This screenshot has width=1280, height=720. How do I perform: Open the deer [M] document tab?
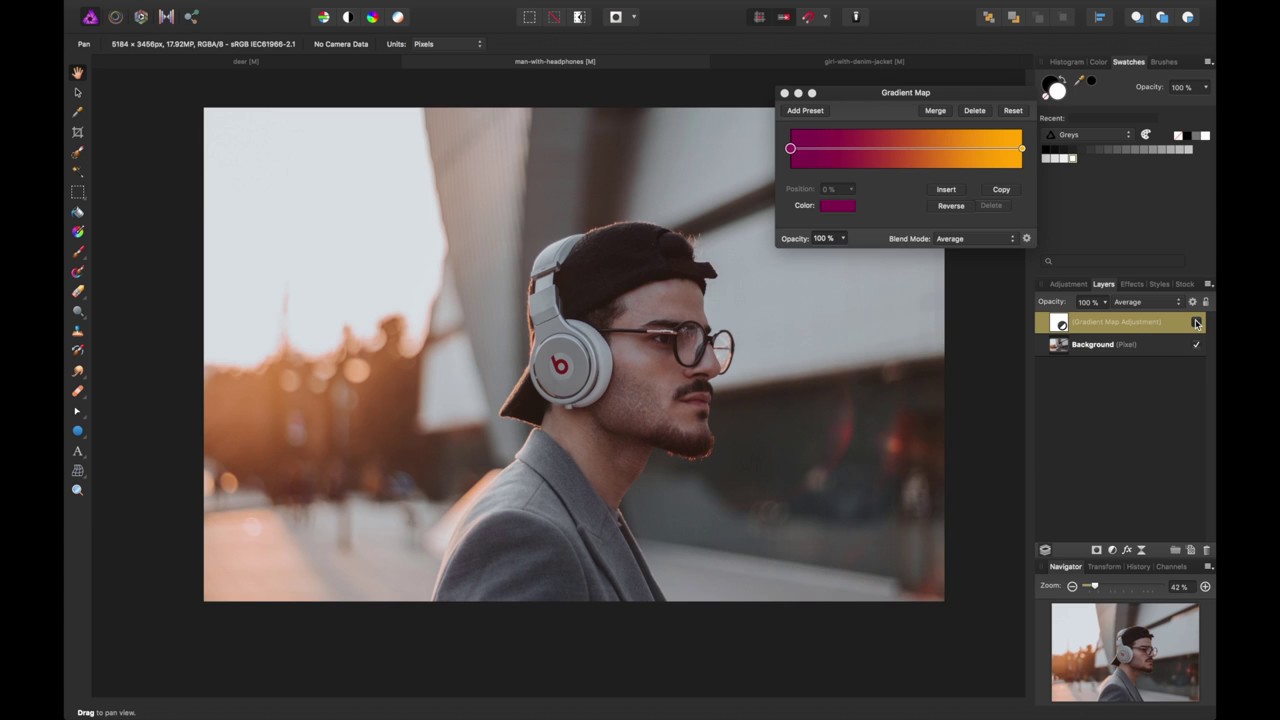pyautogui.click(x=246, y=62)
